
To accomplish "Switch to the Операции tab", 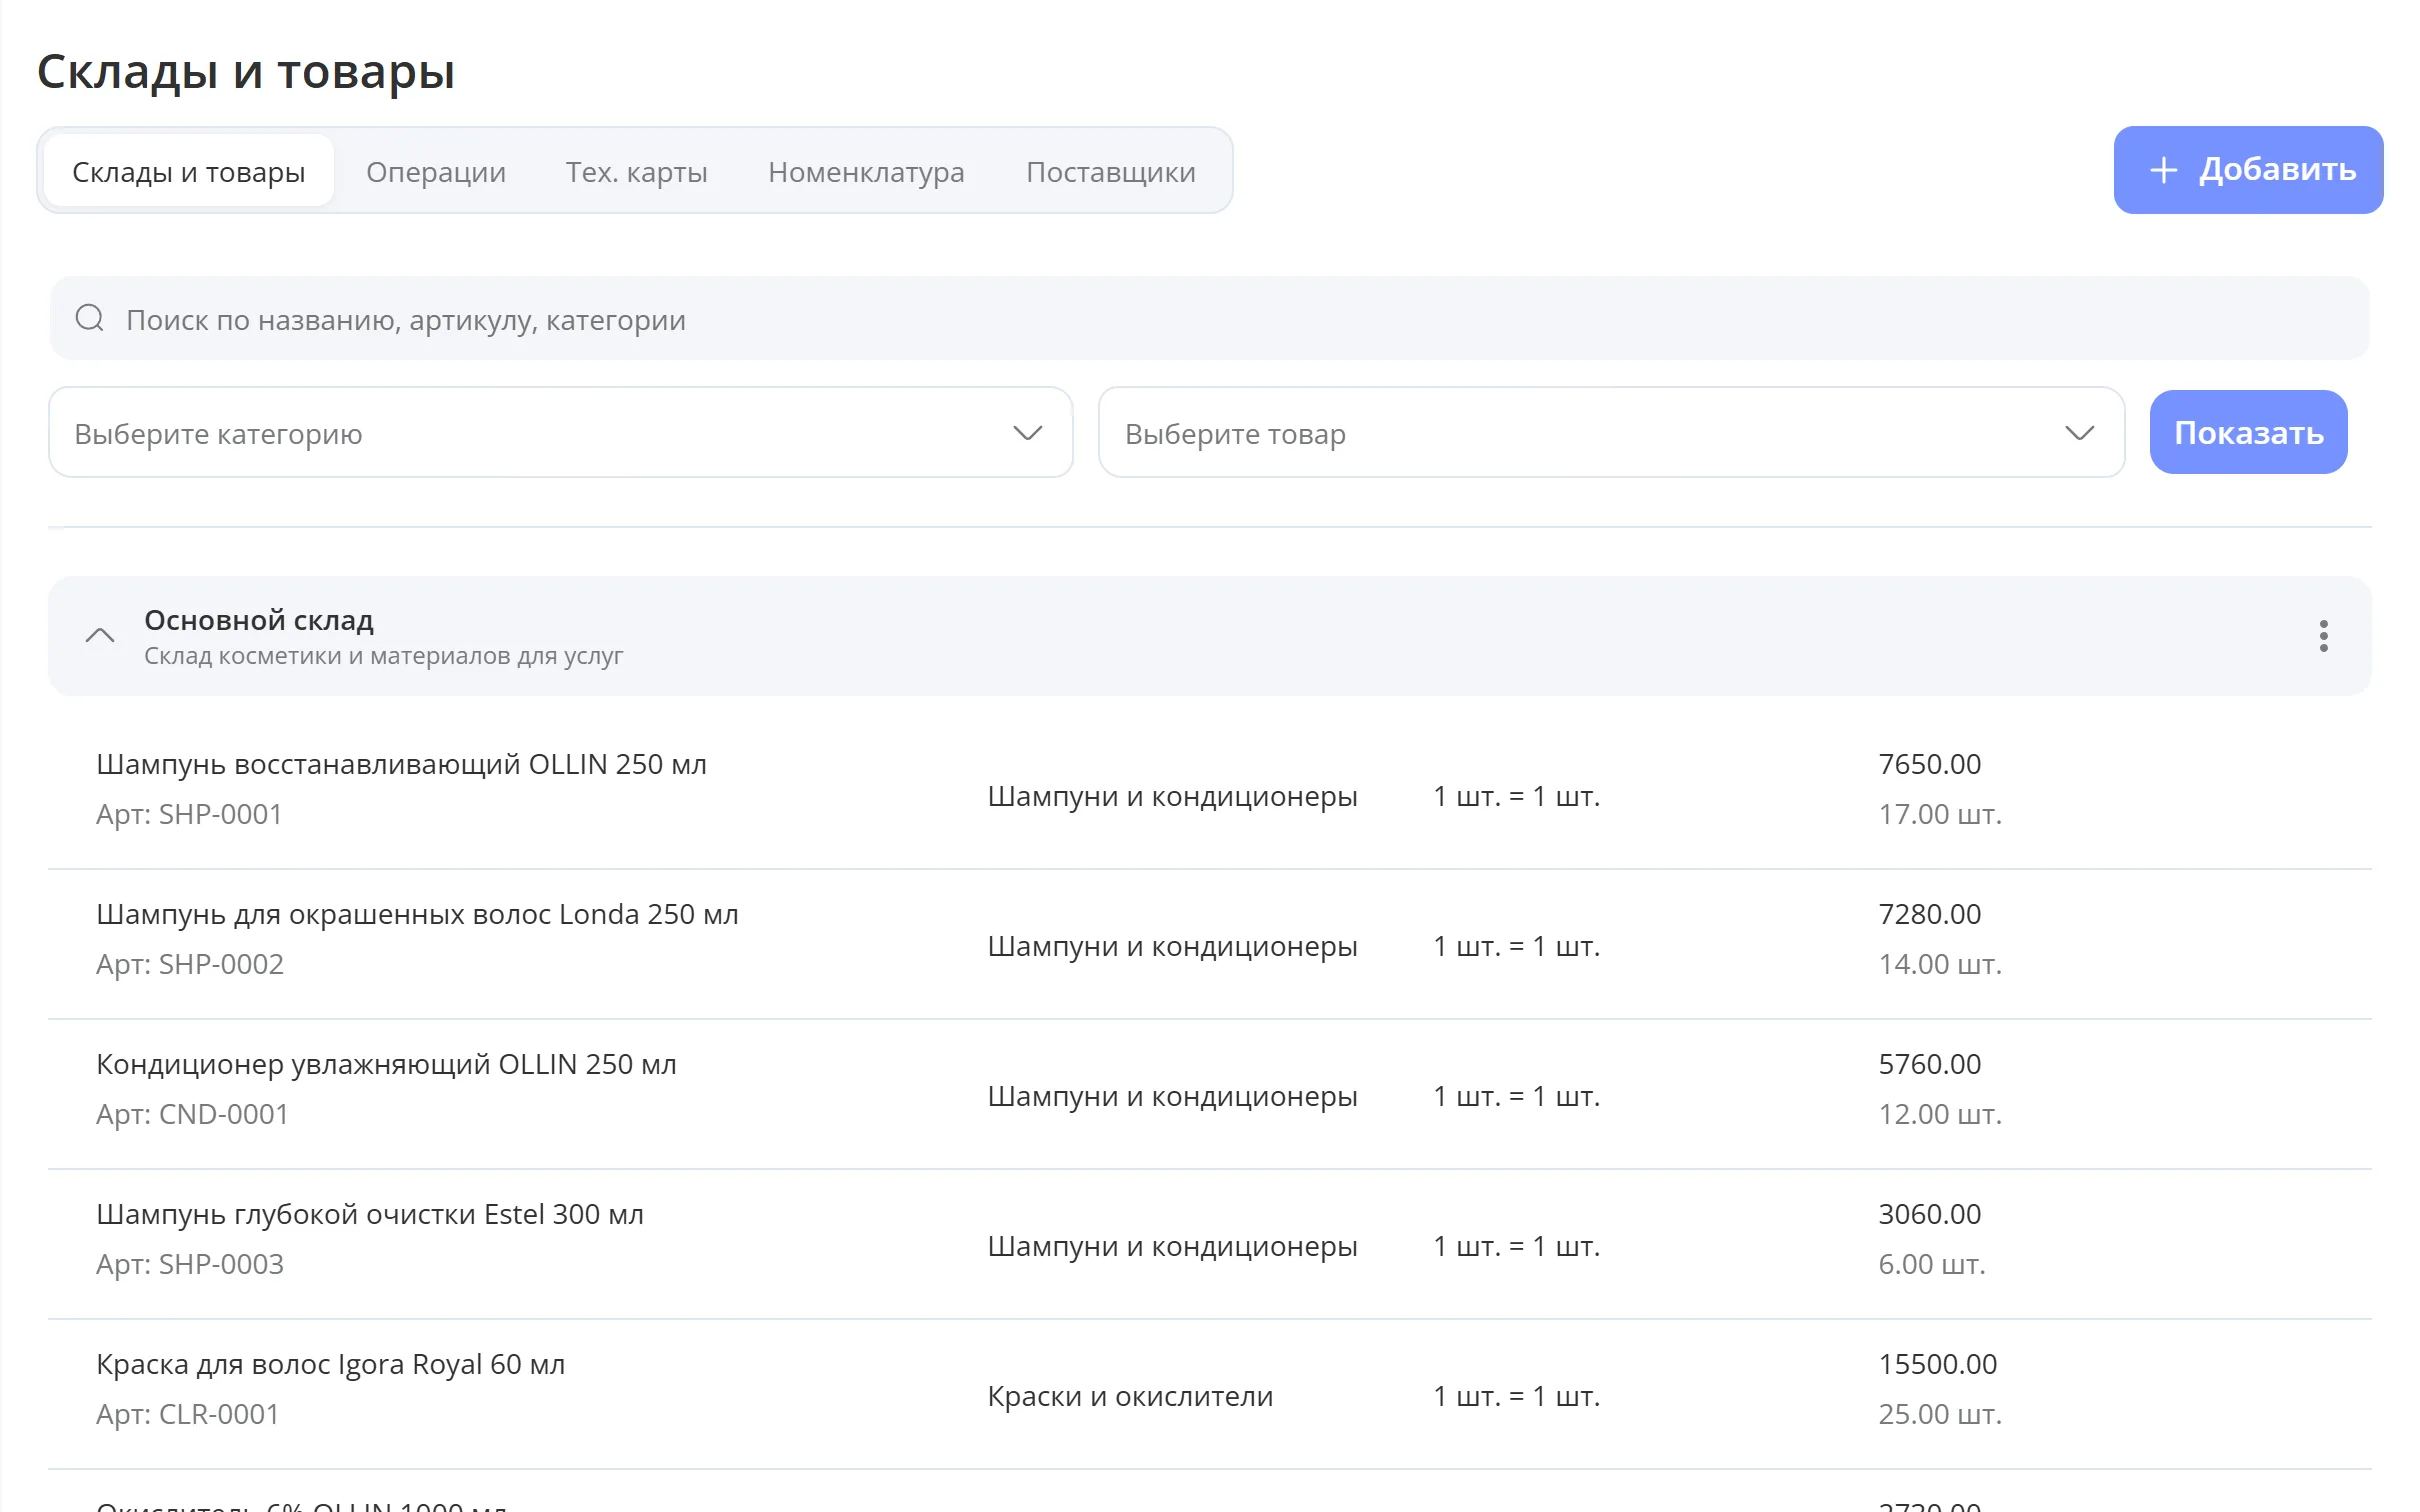I will (x=436, y=172).
